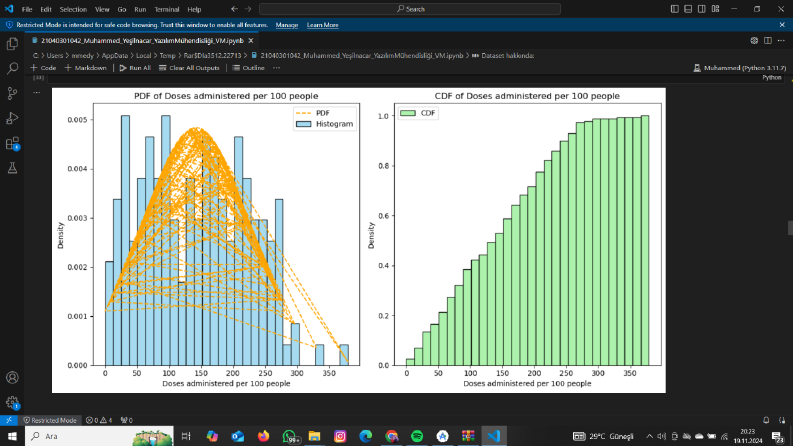Click Restricted Mode in status bar
Image resolution: width=793 pixels, height=446 pixels.
[50, 420]
